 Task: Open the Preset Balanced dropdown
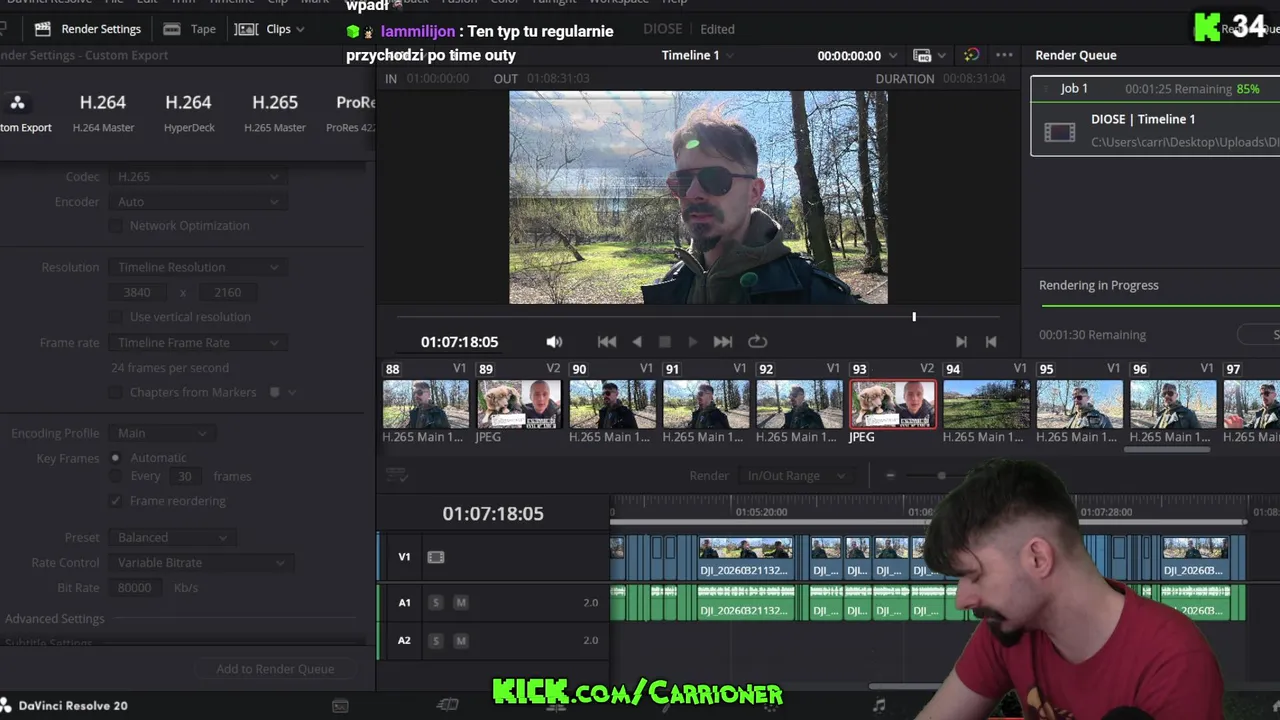[171, 537]
